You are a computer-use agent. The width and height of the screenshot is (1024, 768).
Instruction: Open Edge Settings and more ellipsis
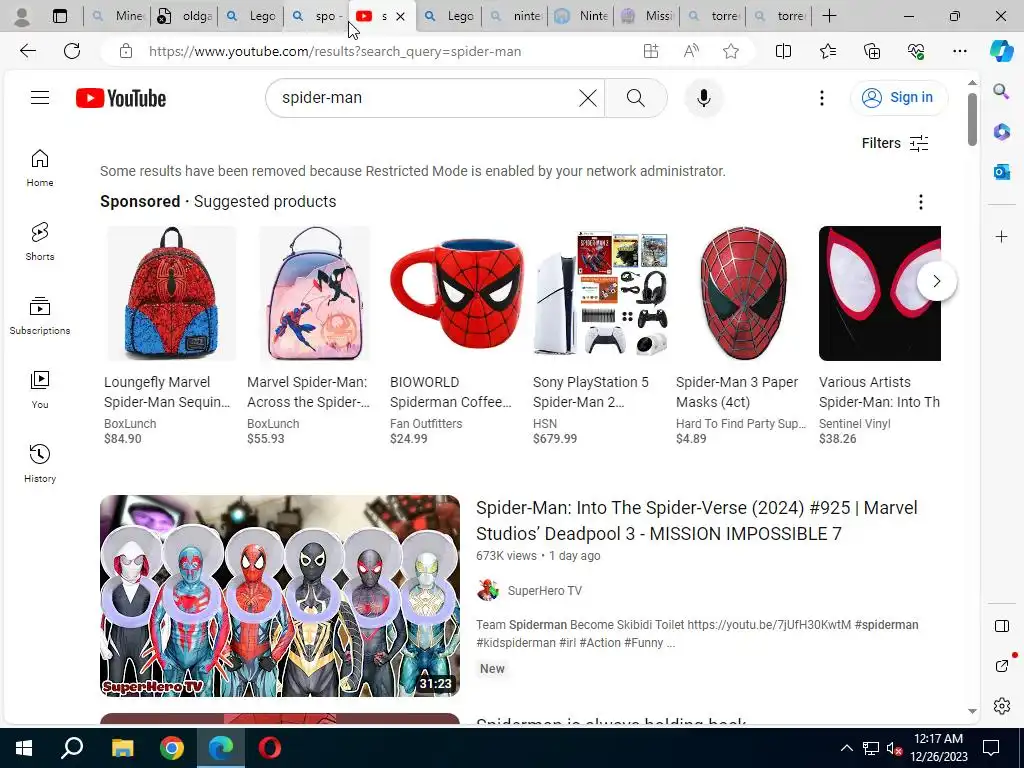point(959,51)
